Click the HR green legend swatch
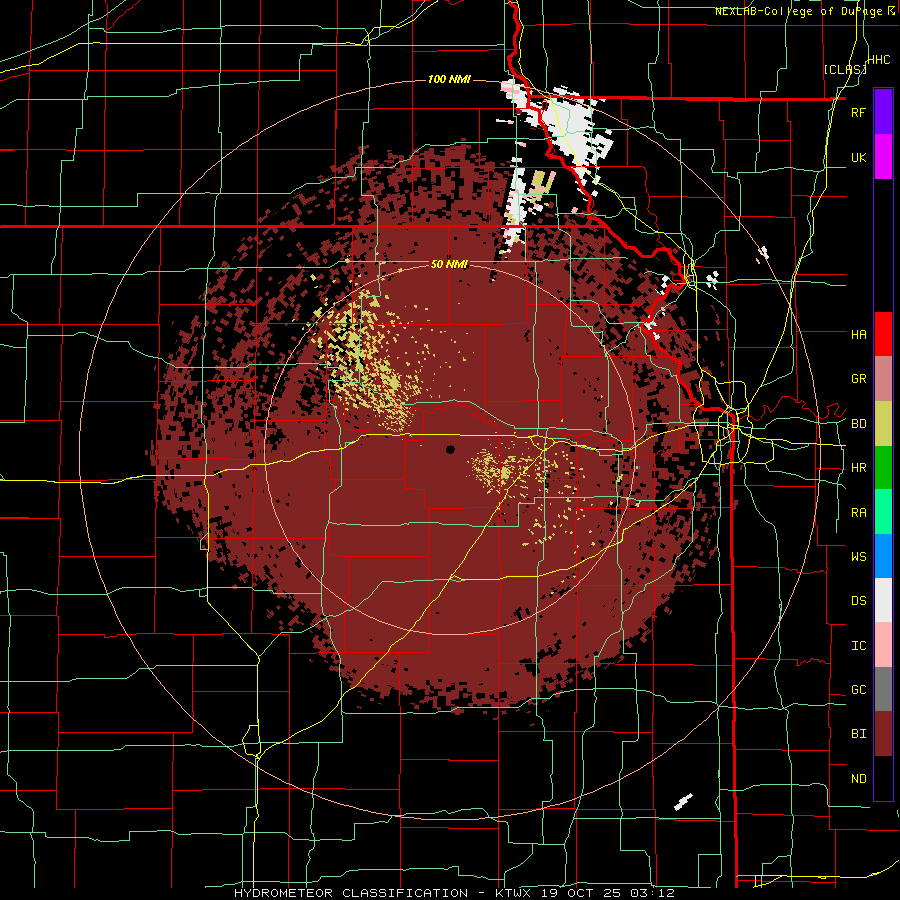Image resolution: width=900 pixels, height=900 pixels. pyautogui.click(x=883, y=468)
